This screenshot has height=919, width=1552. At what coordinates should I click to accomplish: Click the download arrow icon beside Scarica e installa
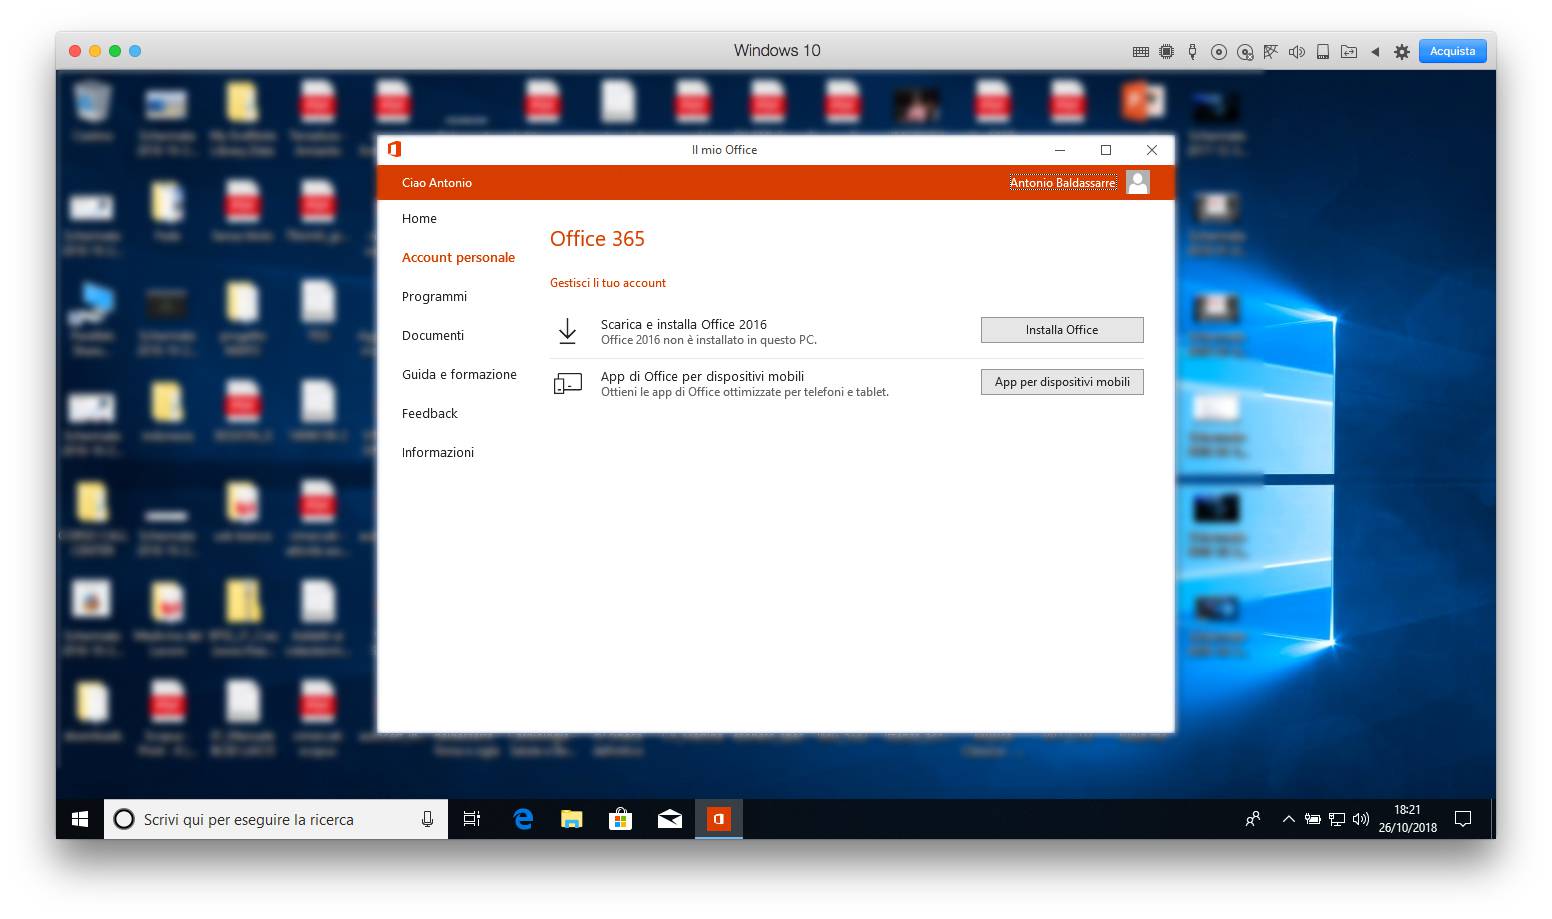pos(567,331)
